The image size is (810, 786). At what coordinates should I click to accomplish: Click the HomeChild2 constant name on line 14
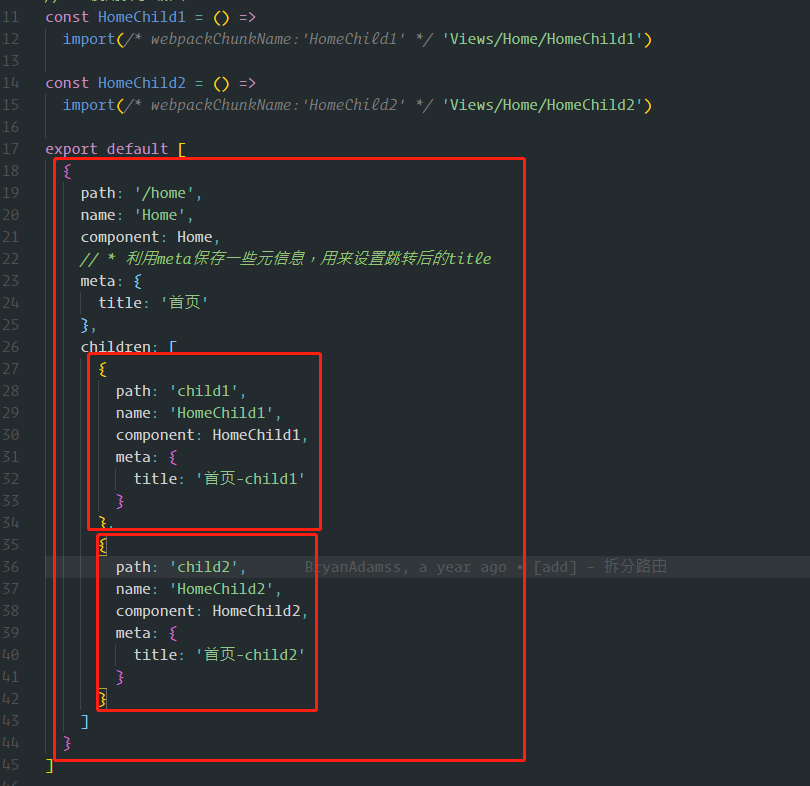tap(142, 82)
